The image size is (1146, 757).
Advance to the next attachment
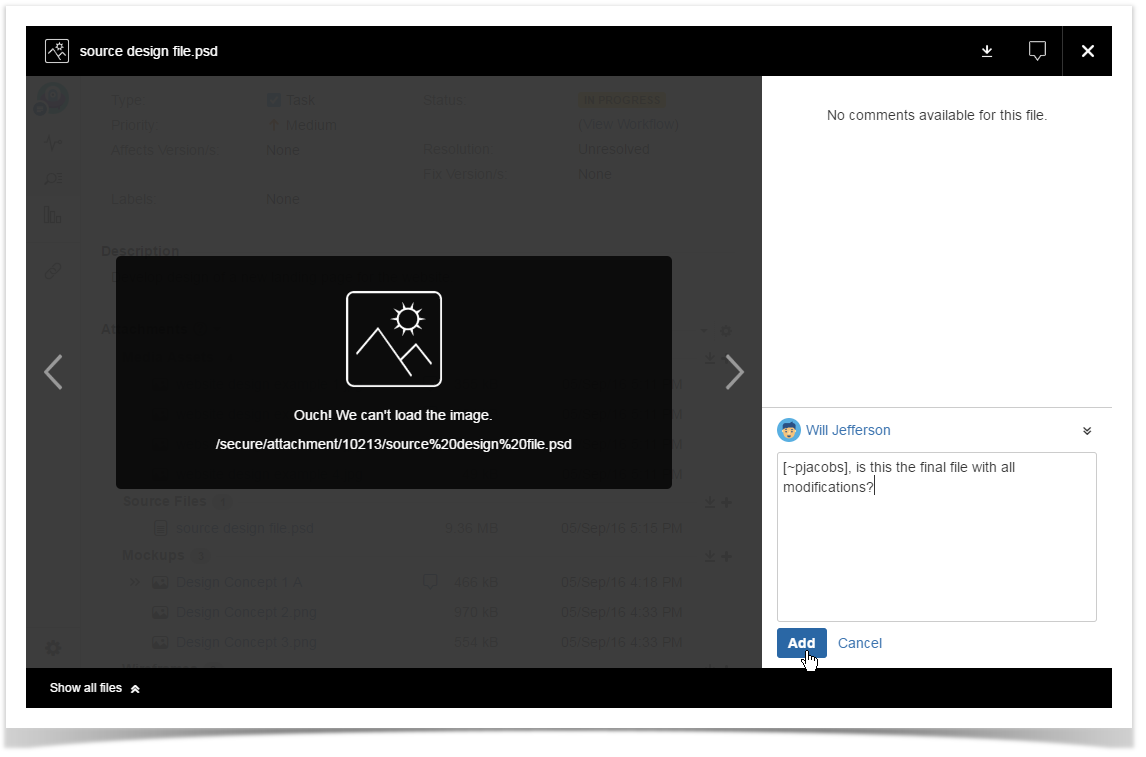click(x=735, y=372)
